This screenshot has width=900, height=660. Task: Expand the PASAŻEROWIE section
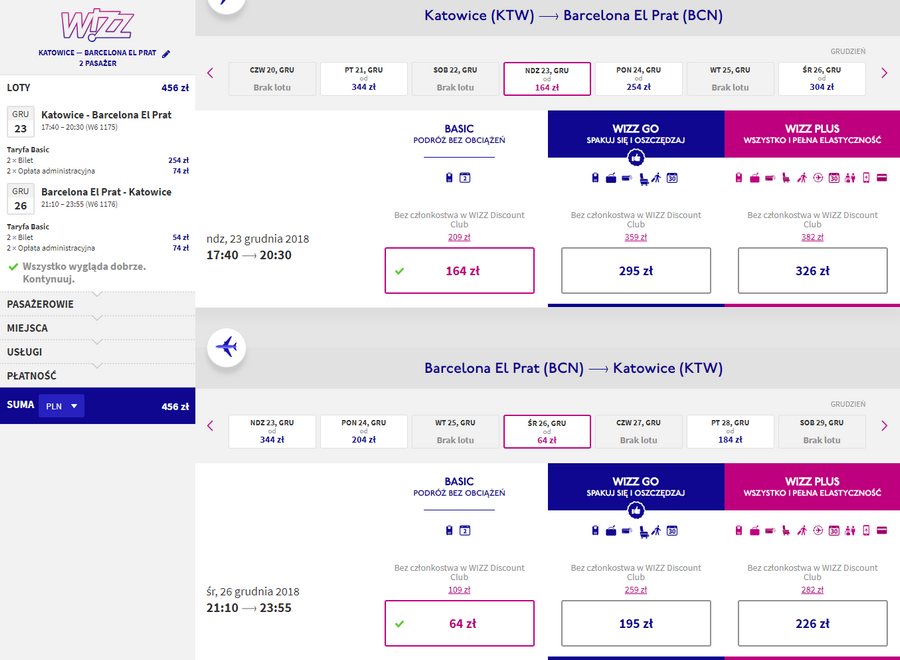click(x=98, y=304)
